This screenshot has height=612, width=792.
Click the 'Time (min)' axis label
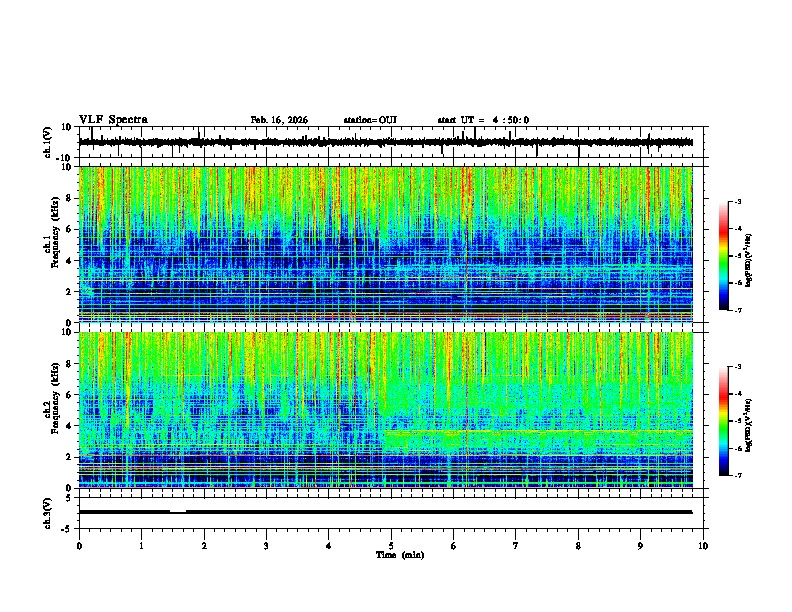point(400,555)
